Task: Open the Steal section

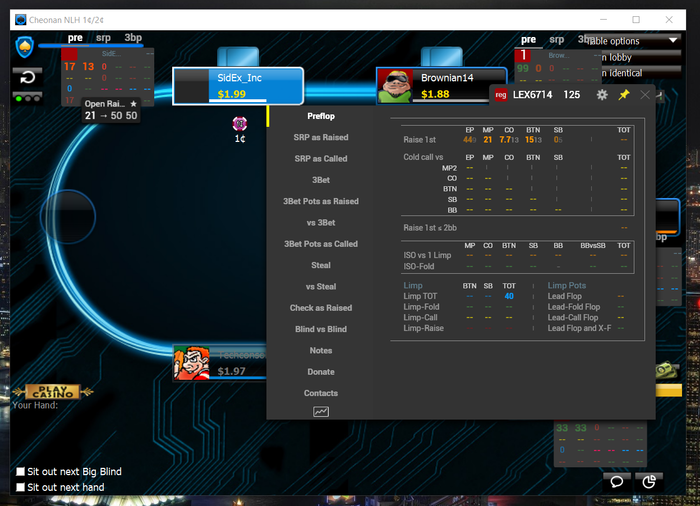Action: 321,265
